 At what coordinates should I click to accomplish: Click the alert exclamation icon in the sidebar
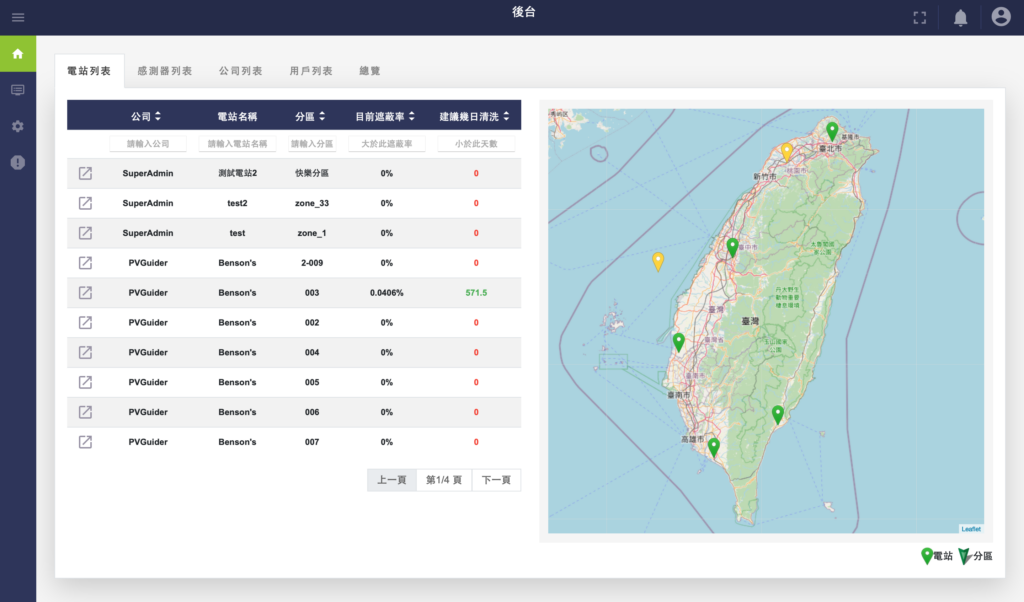pyautogui.click(x=18, y=162)
